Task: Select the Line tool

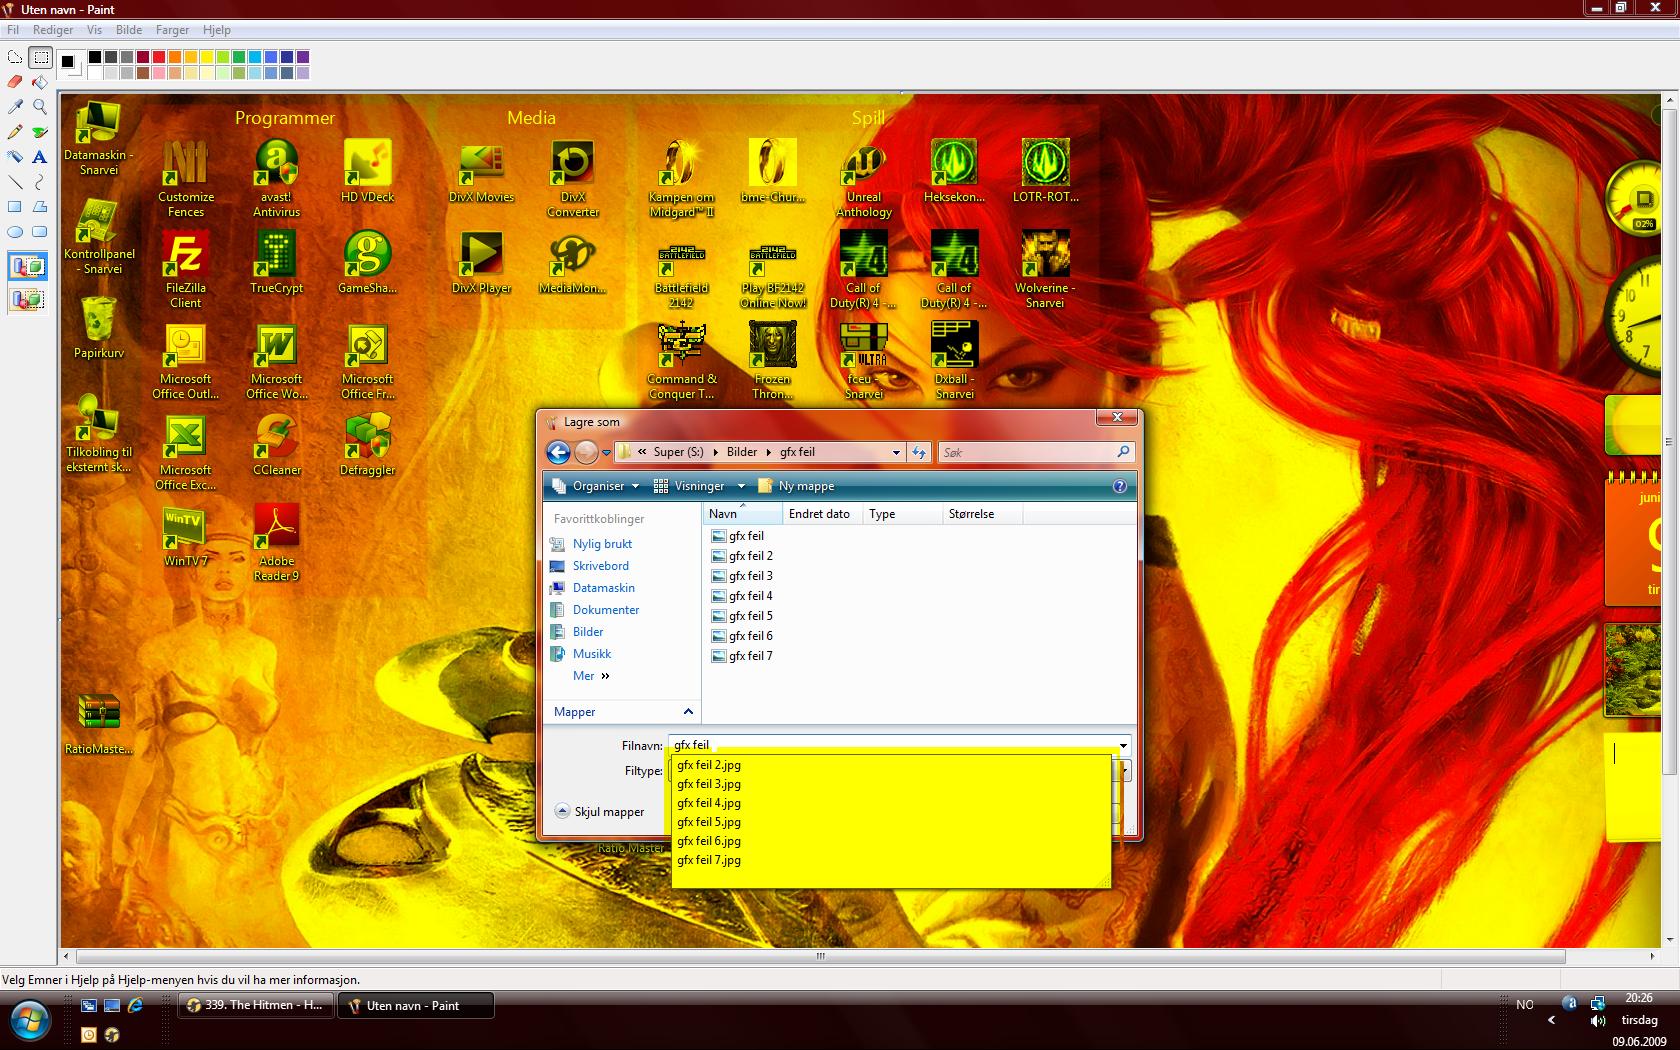Action: (x=15, y=182)
